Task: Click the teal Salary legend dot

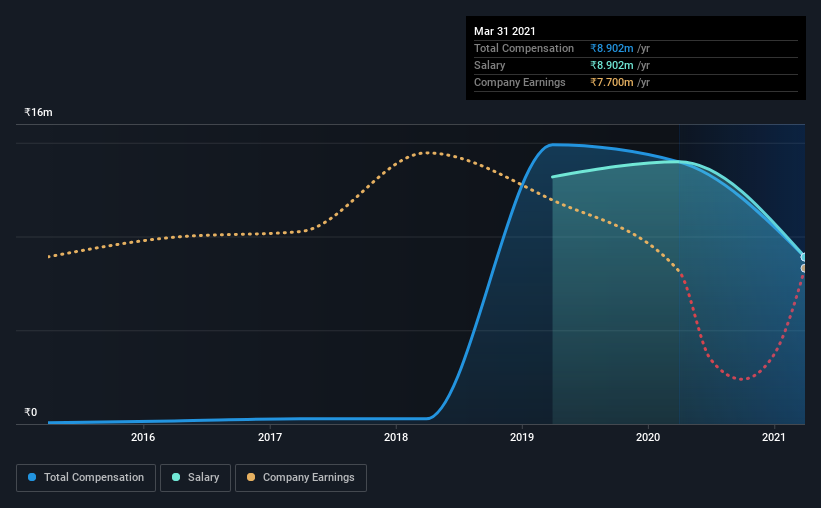Action: click(x=176, y=477)
